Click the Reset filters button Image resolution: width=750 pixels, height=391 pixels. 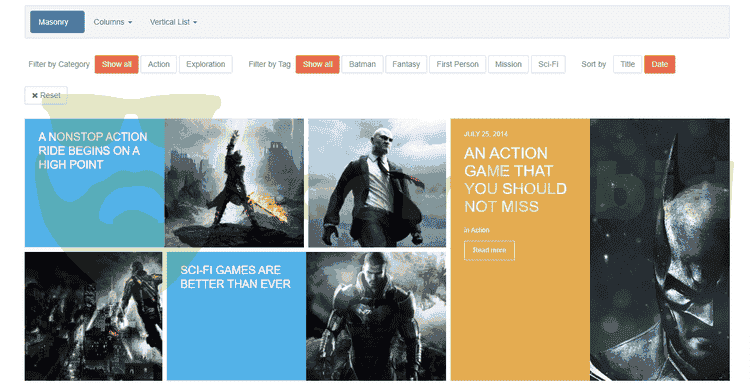point(46,95)
